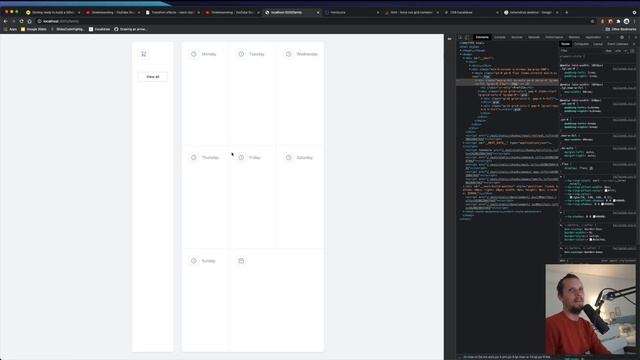This screenshot has width=640, height=360.
Task: Close the DevTools panel
Action: point(636,37)
